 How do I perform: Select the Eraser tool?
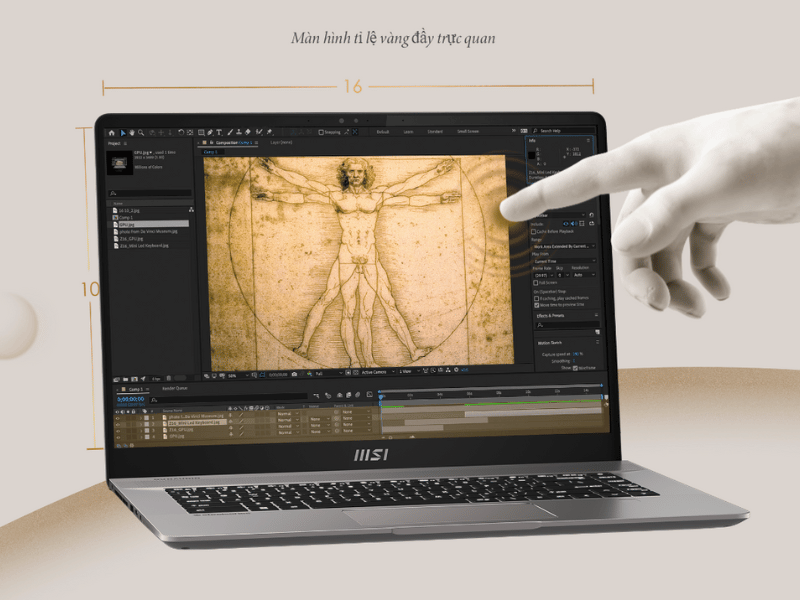pyautogui.click(x=247, y=132)
